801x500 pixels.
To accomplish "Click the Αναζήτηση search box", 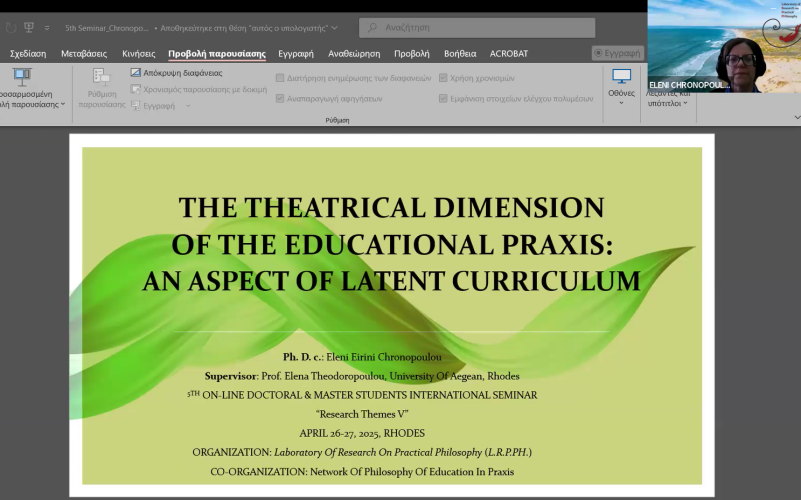I will [477, 28].
